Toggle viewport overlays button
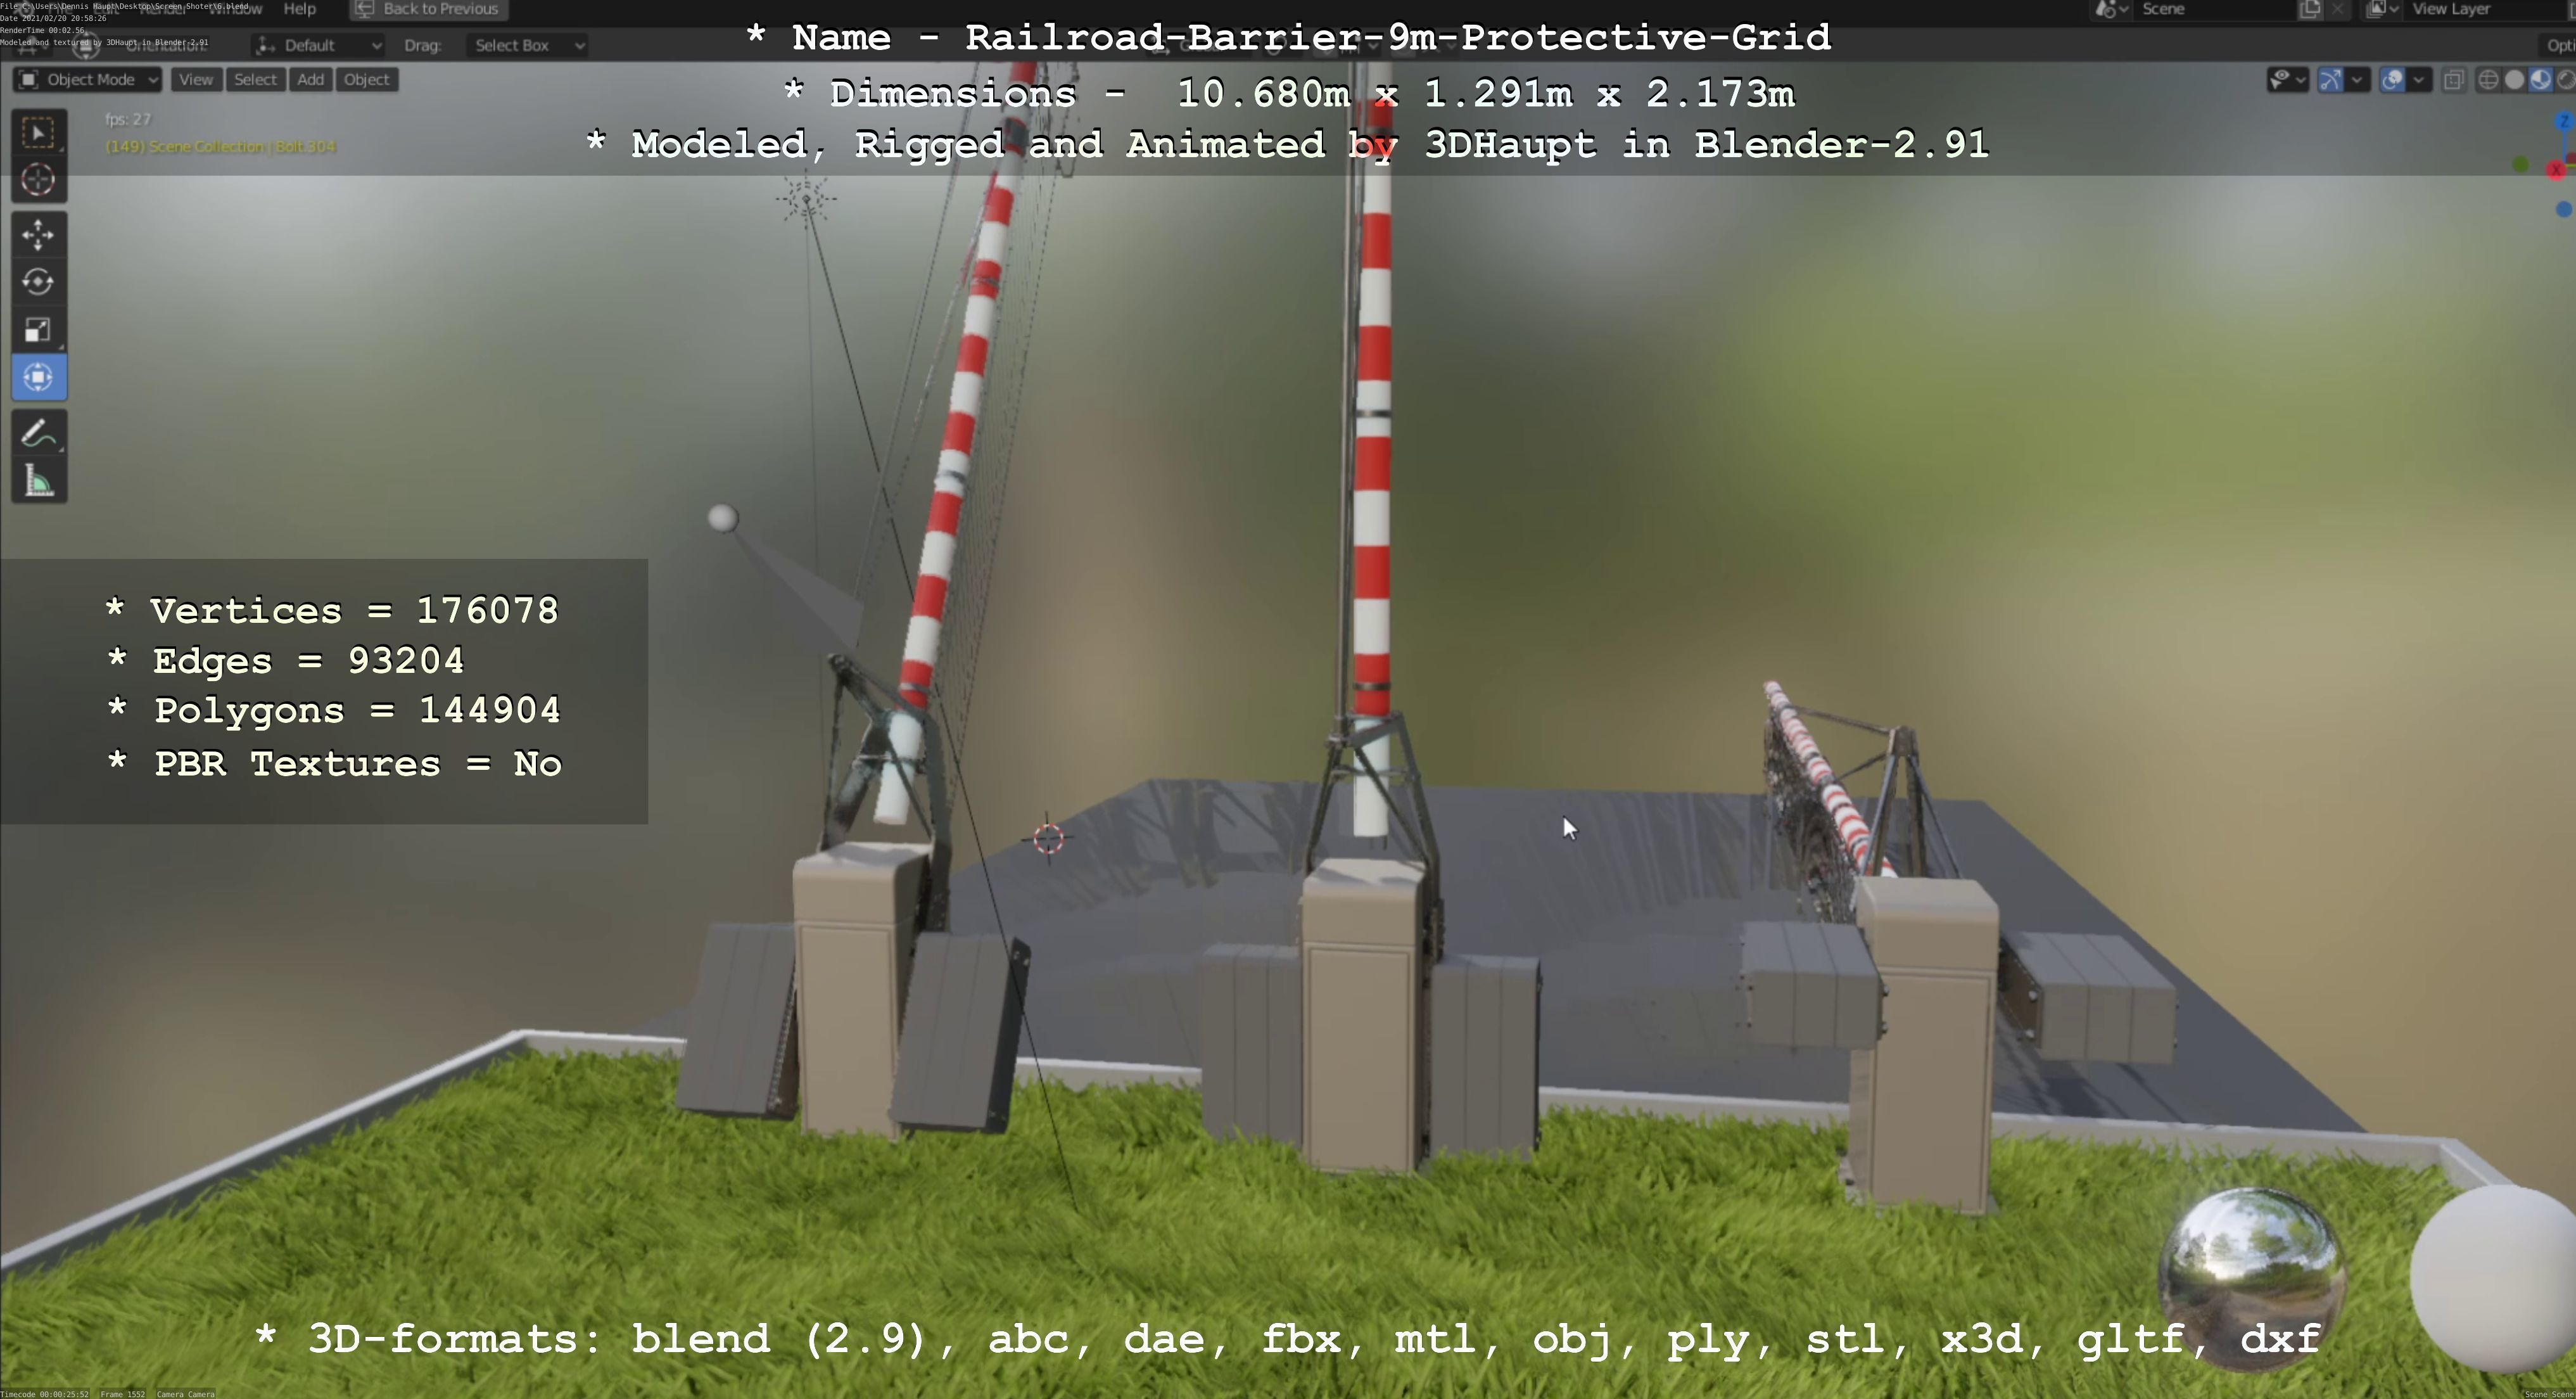2576x1399 pixels. click(2392, 80)
